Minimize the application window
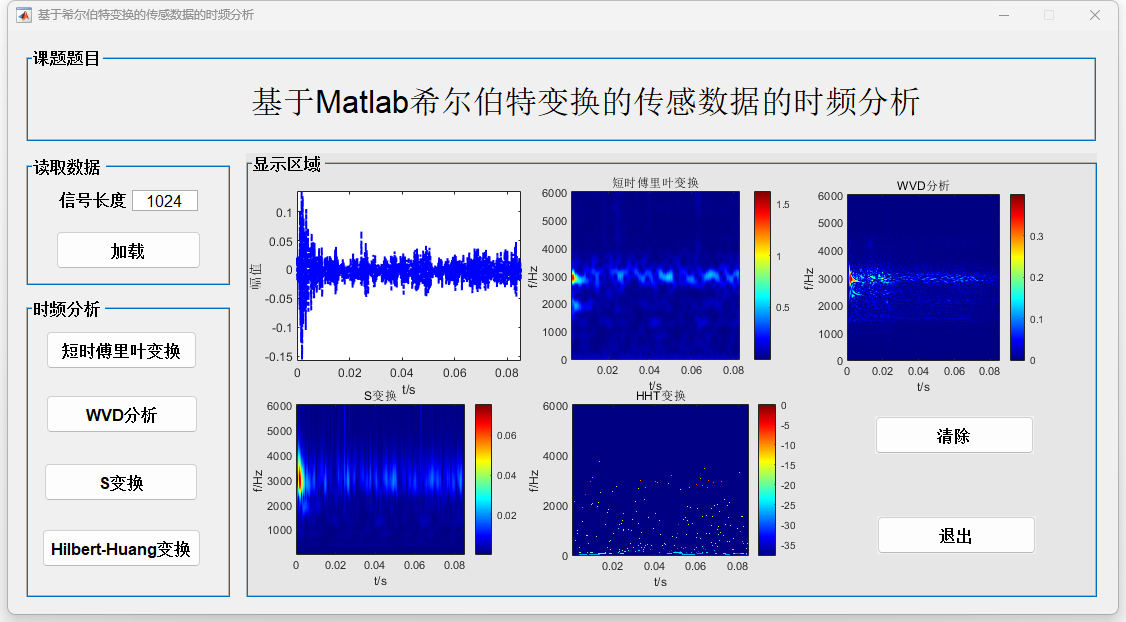The width and height of the screenshot is (1126, 622). click(1004, 15)
